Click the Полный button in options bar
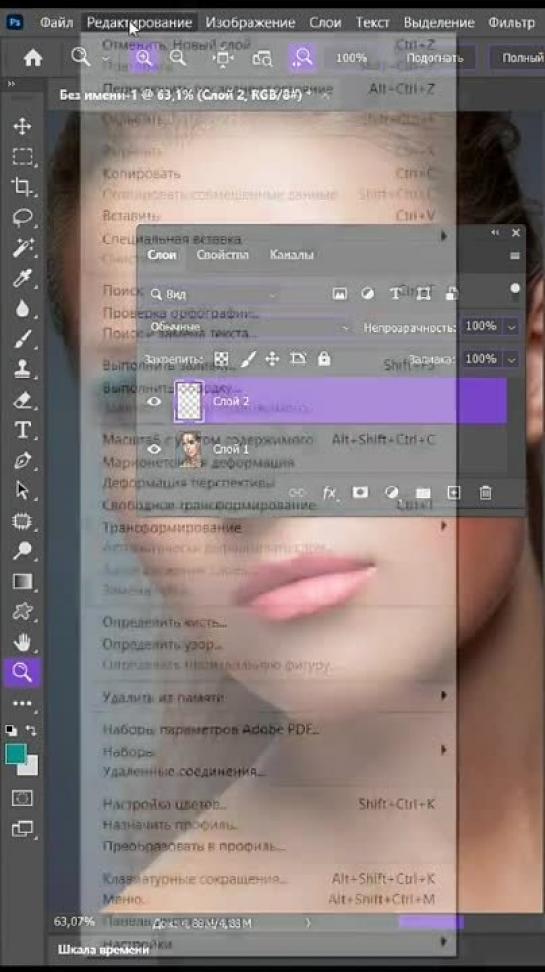This screenshot has height=972, width=545. pos(520,58)
